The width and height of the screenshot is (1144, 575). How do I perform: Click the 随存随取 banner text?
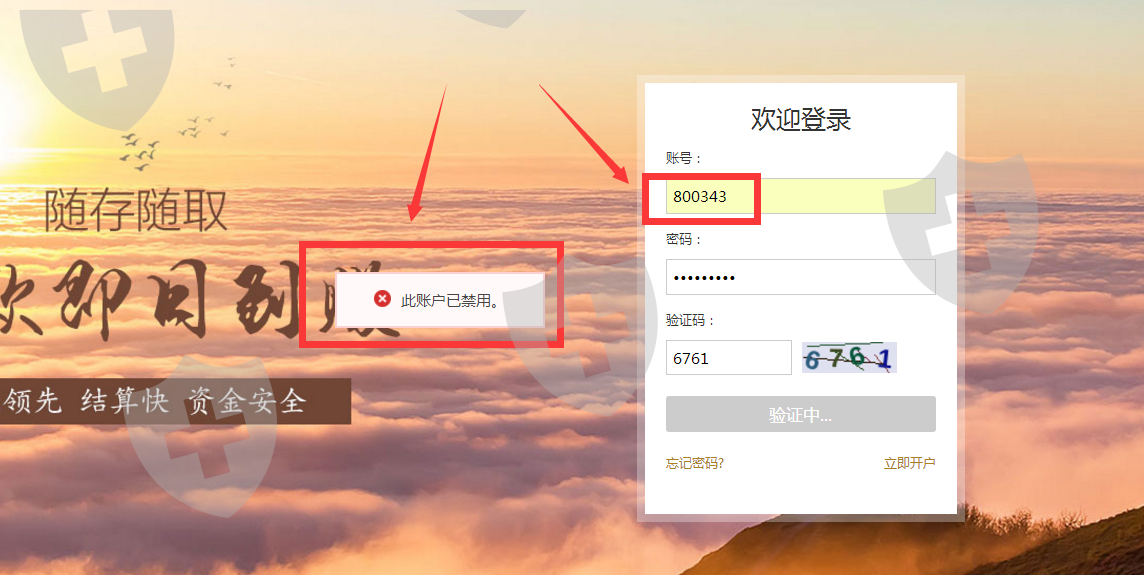coord(136,210)
